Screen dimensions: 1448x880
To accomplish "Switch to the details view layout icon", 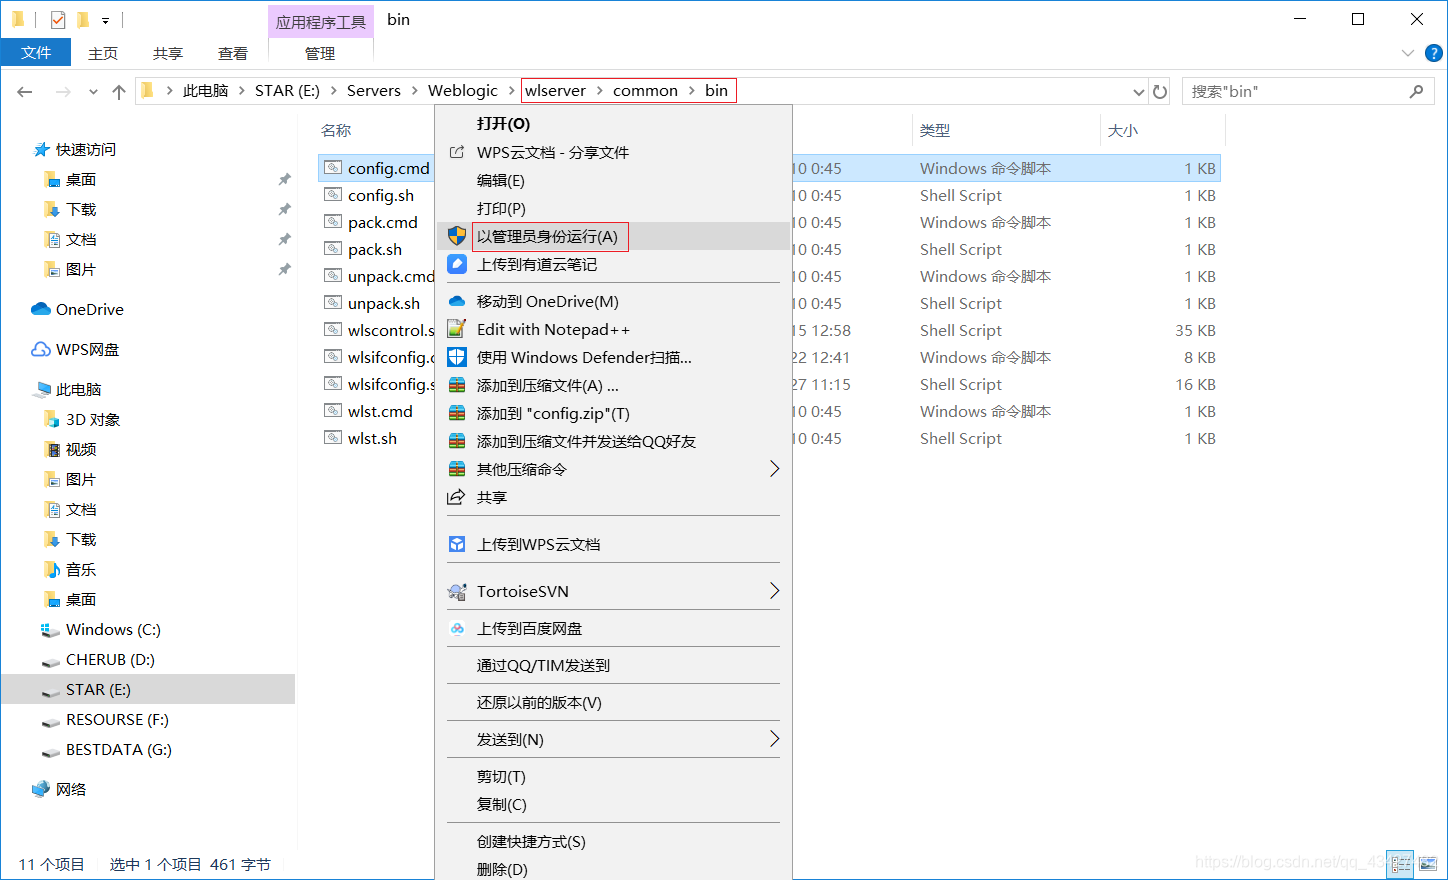I will point(1401,863).
